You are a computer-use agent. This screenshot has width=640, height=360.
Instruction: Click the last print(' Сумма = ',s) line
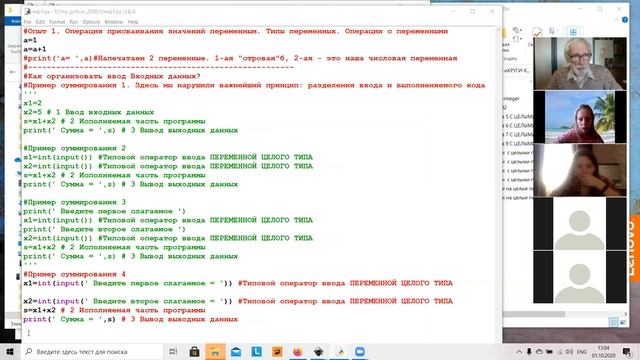coord(131,319)
